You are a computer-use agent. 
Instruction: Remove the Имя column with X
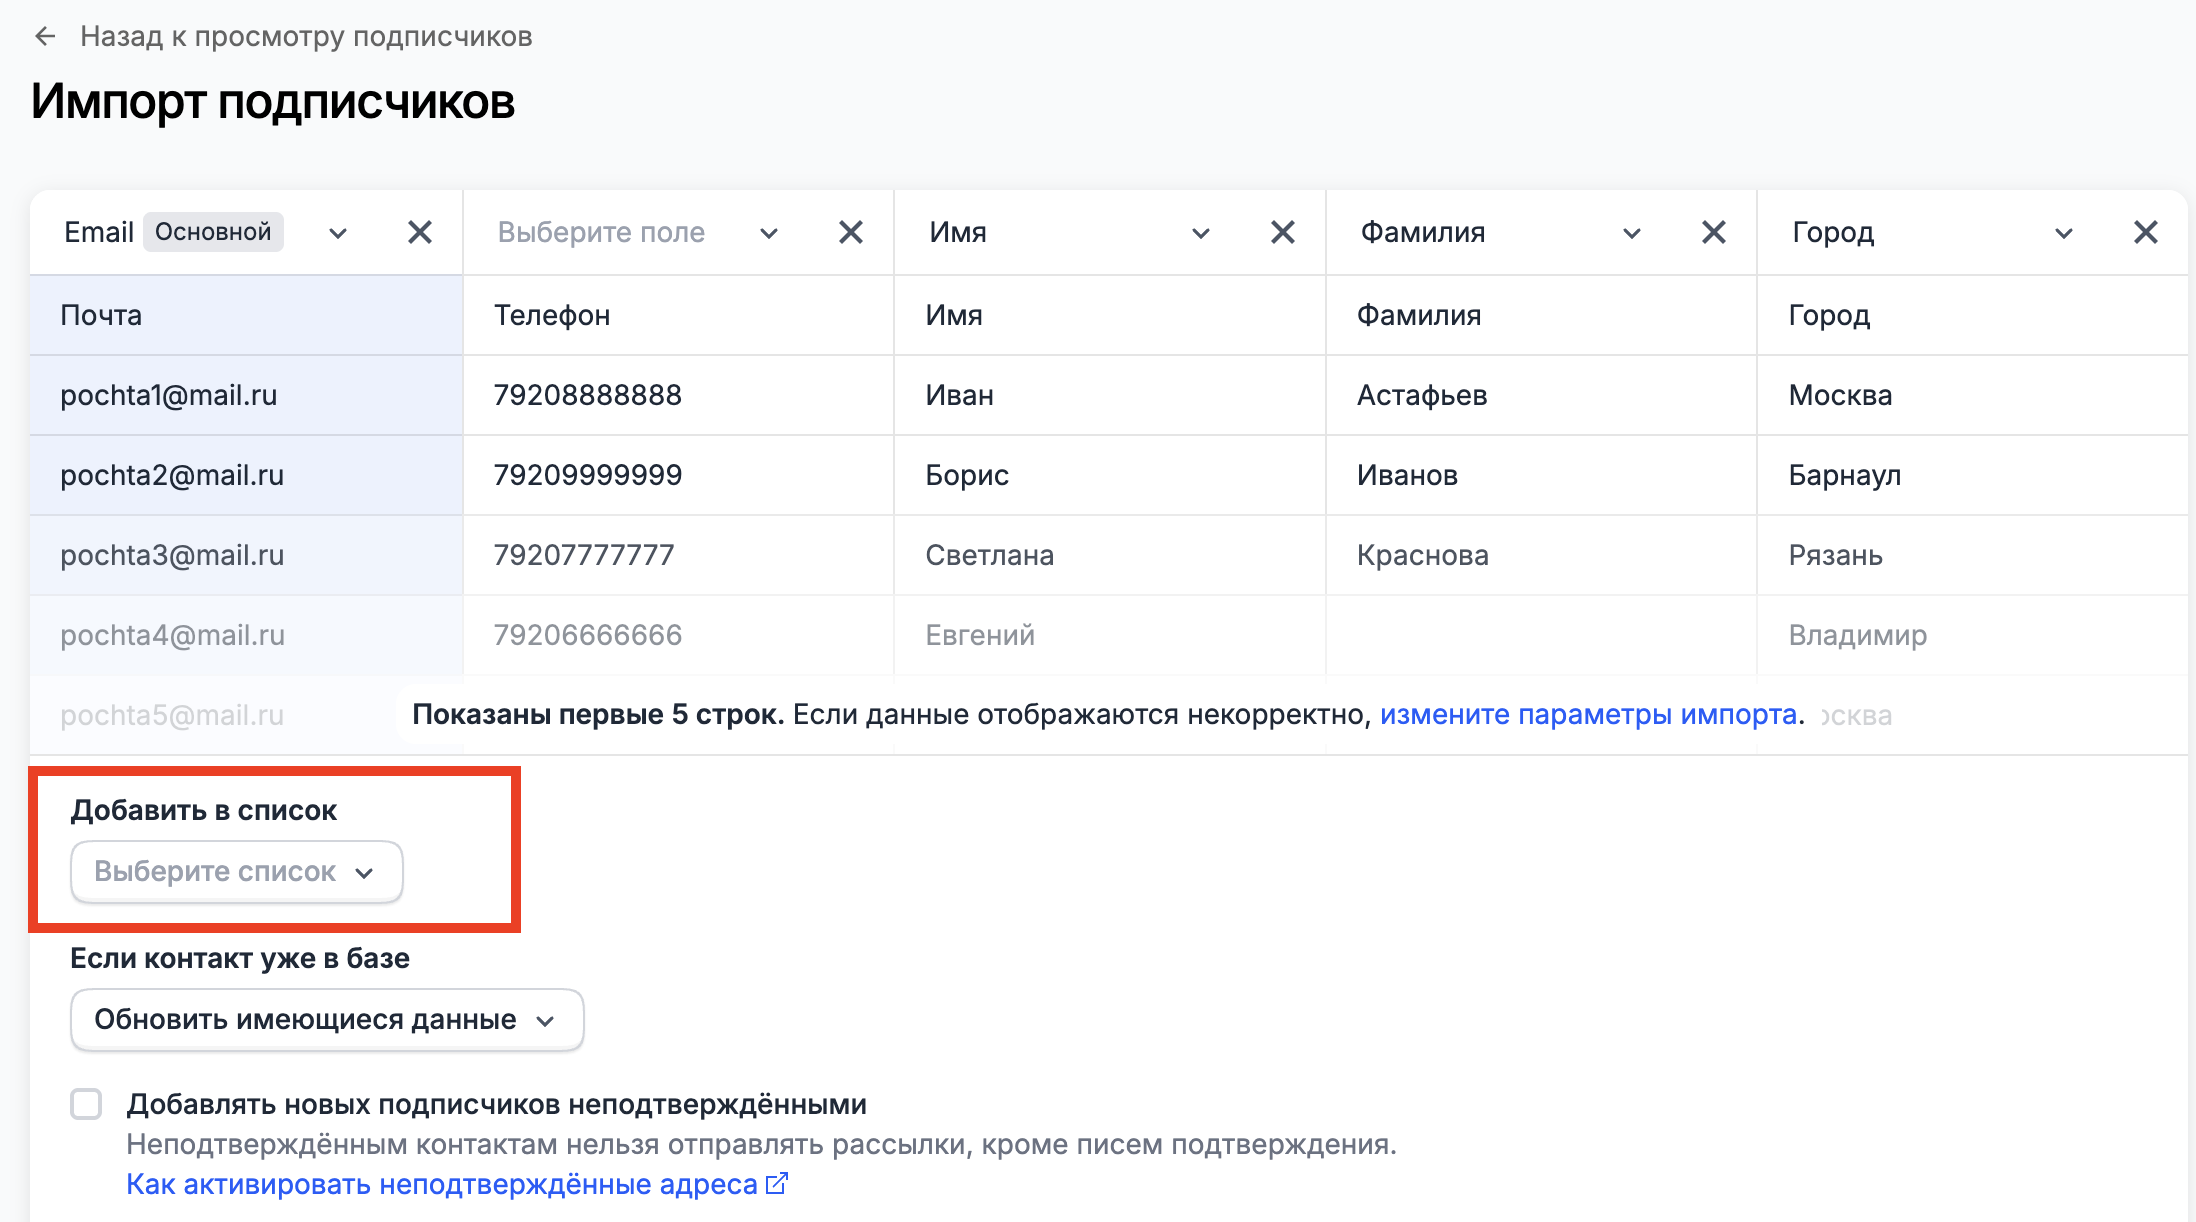[x=1283, y=232]
